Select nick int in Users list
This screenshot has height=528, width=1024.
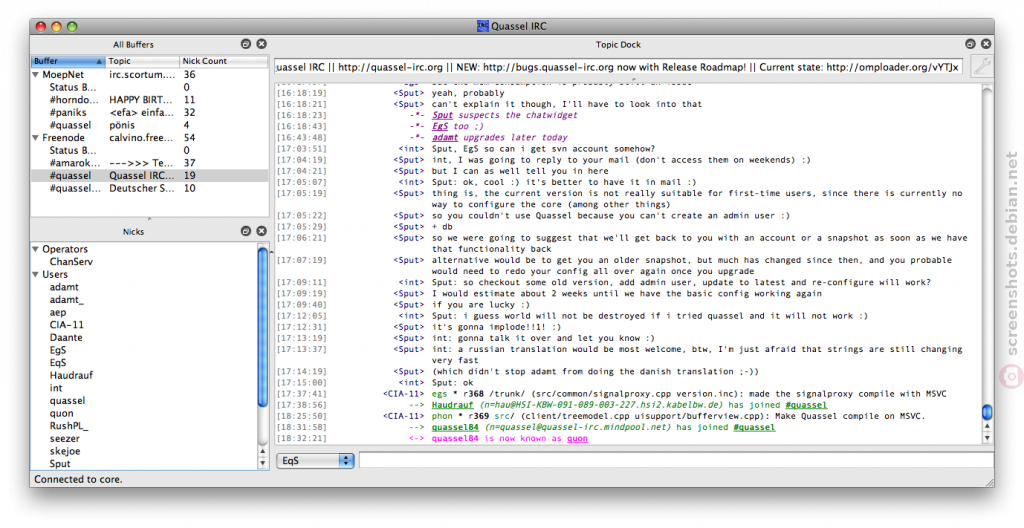point(56,388)
